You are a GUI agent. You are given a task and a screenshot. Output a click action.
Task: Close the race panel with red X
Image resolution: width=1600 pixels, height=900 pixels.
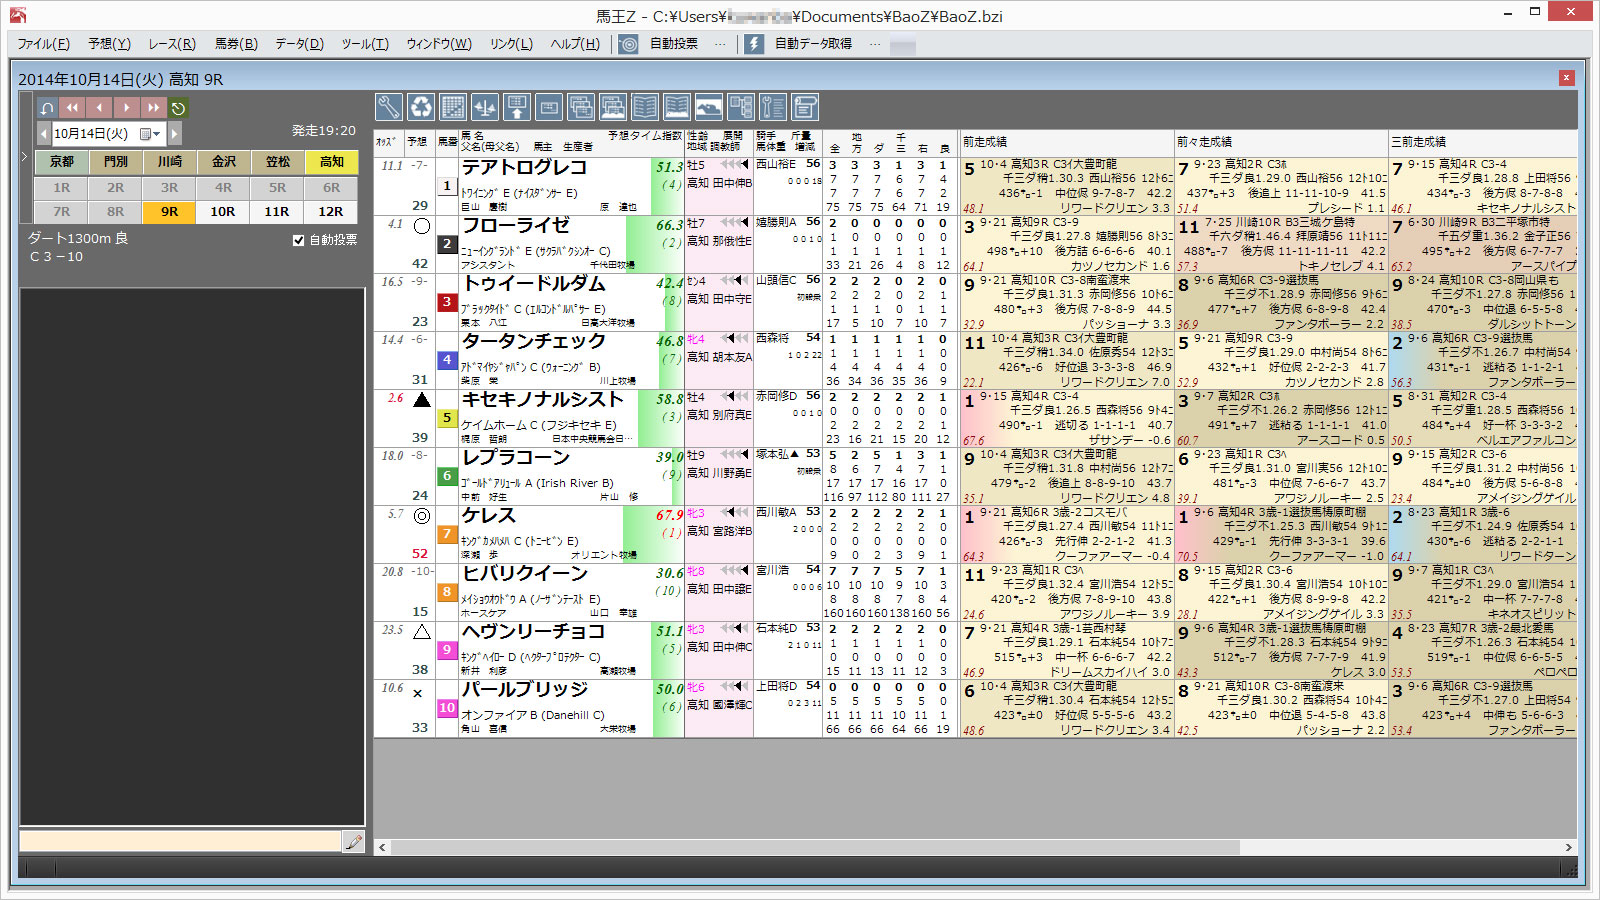click(1567, 78)
